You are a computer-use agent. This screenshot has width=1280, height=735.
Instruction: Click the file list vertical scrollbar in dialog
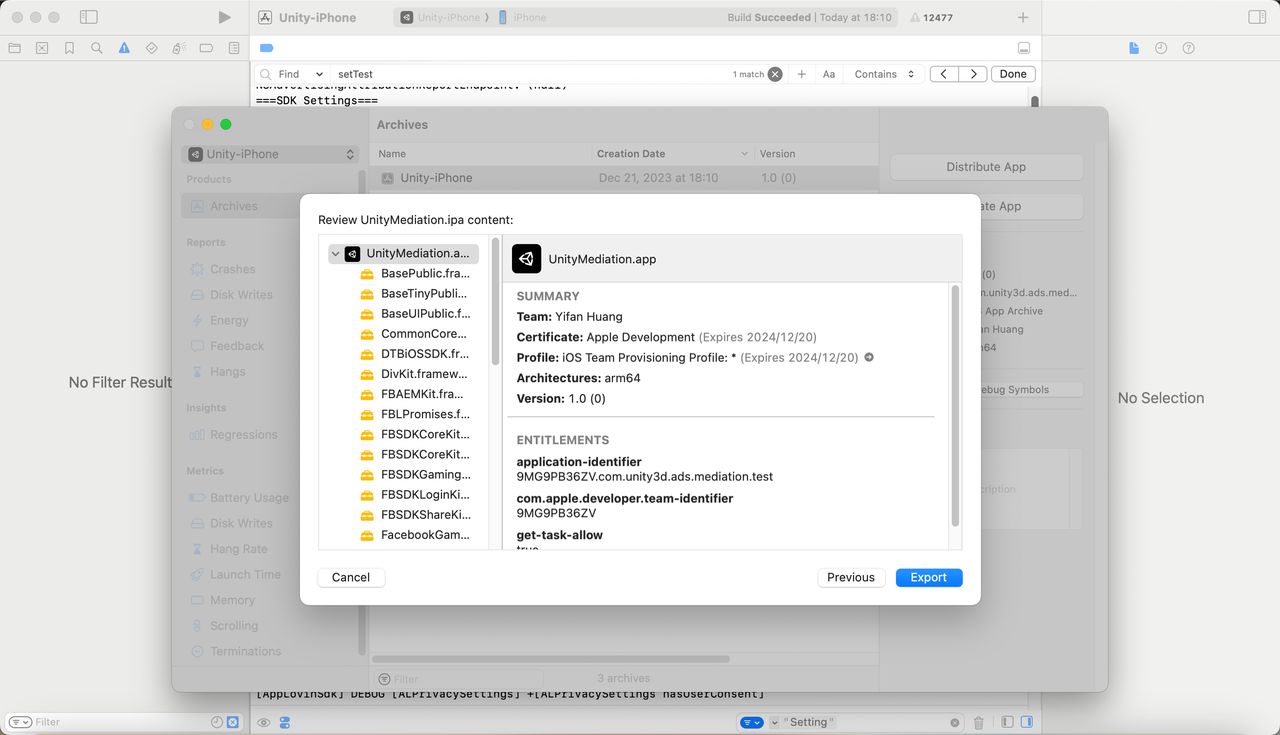(495, 300)
